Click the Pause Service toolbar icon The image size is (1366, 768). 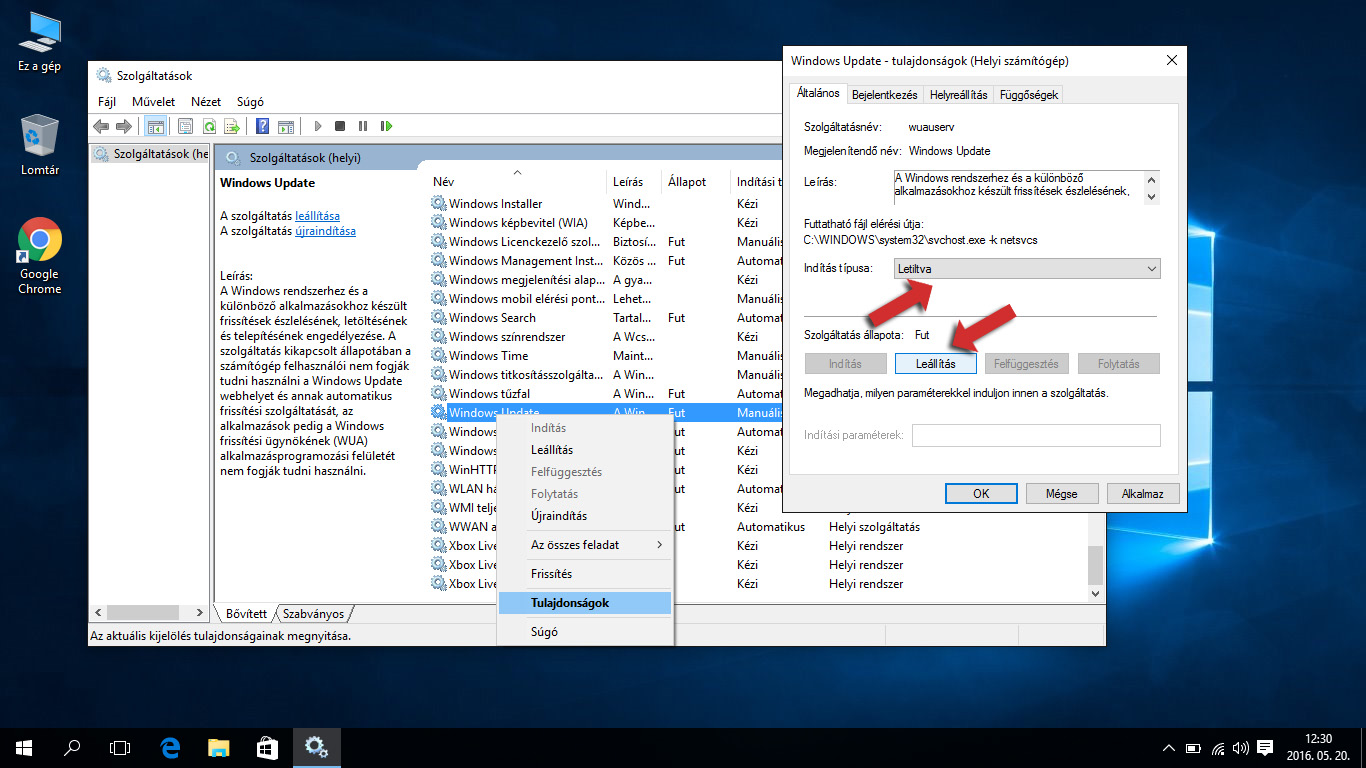coord(363,126)
